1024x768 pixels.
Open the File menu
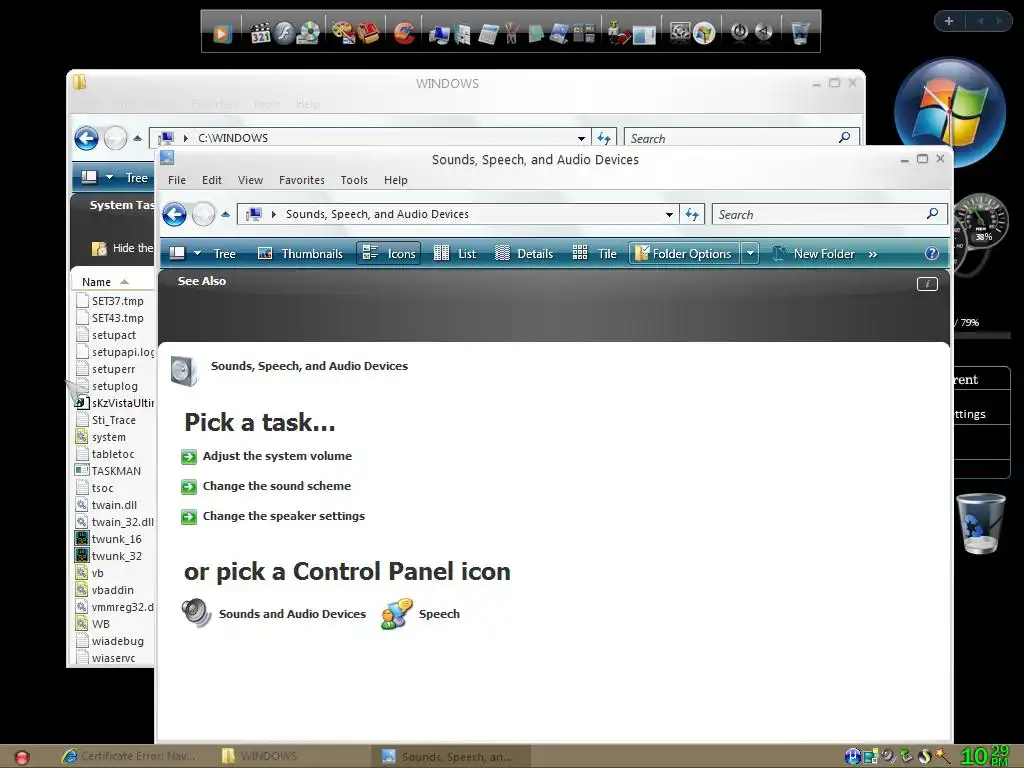click(x=177, y=180)
